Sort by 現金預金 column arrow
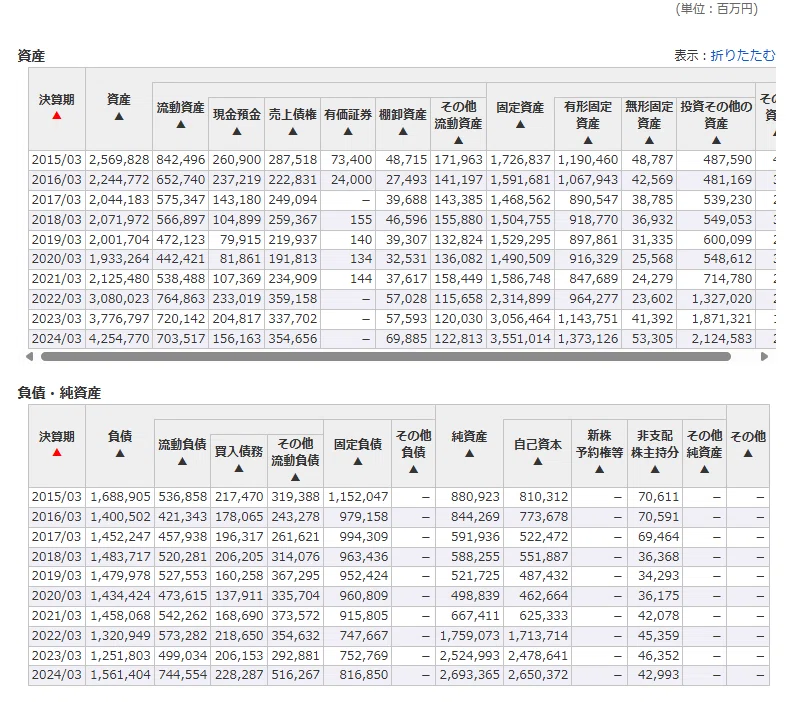 tap(237, 132)
